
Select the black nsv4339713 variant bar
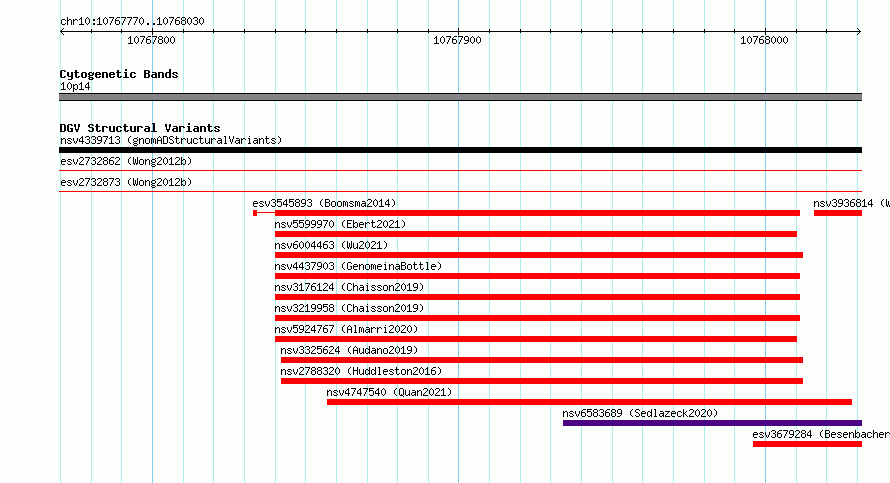pos(460,150)
